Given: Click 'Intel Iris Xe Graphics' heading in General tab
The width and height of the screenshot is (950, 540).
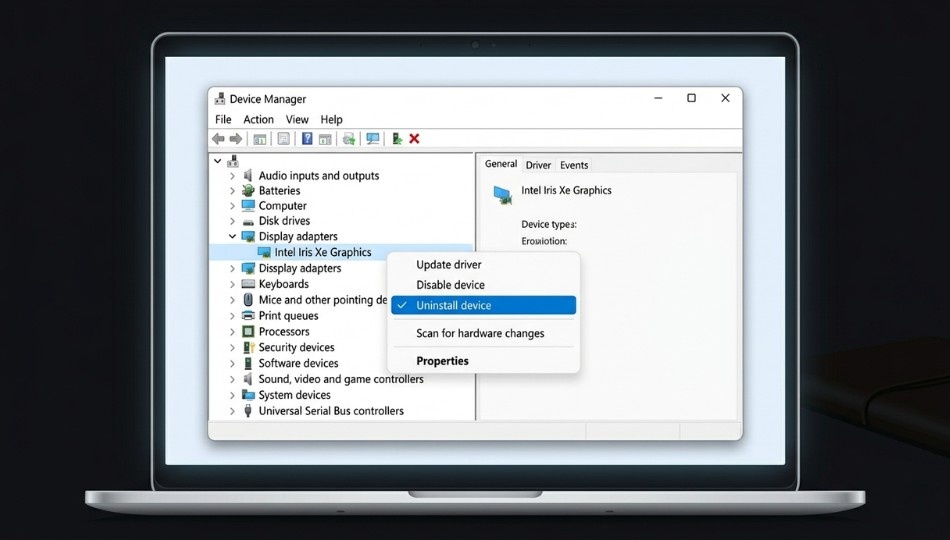Looking at the screenshot, I should 566,190.
